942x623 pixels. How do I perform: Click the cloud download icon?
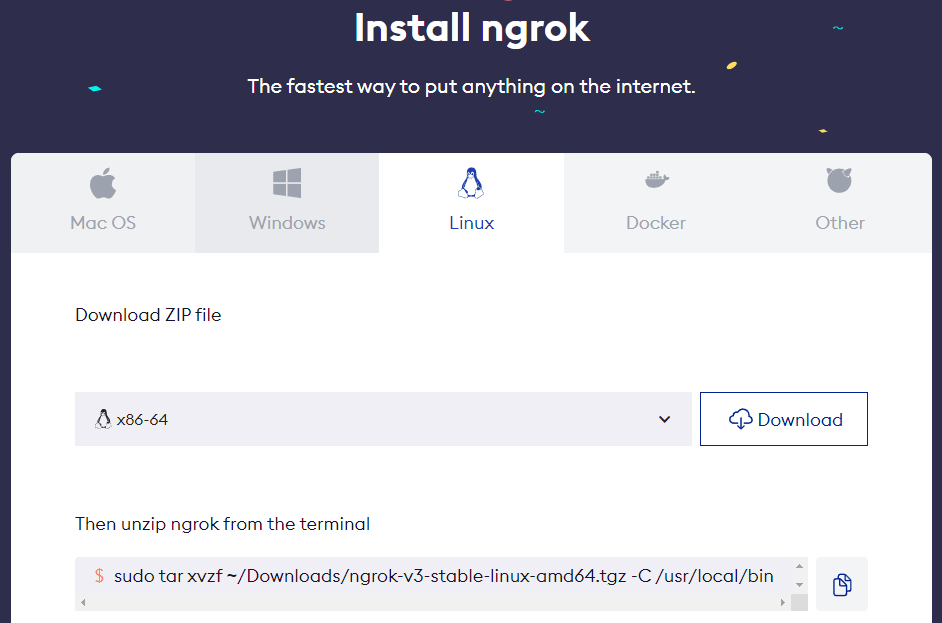pyautogui.click(x=740, y=420)
